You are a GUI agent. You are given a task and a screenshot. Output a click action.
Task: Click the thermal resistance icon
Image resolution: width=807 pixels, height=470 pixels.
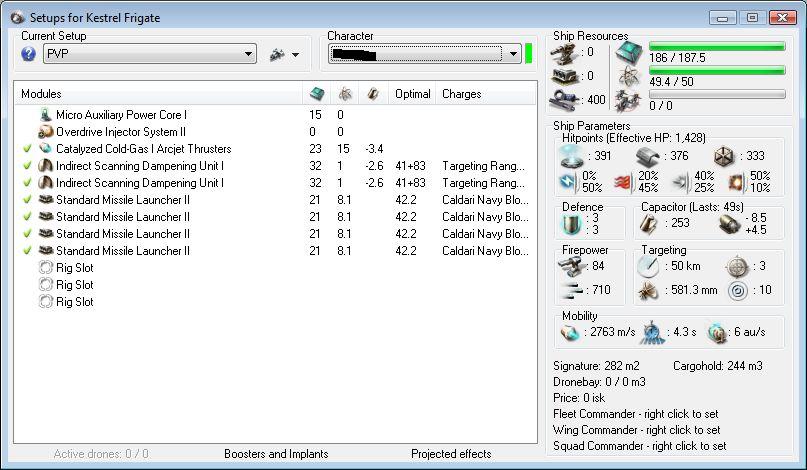624,182
